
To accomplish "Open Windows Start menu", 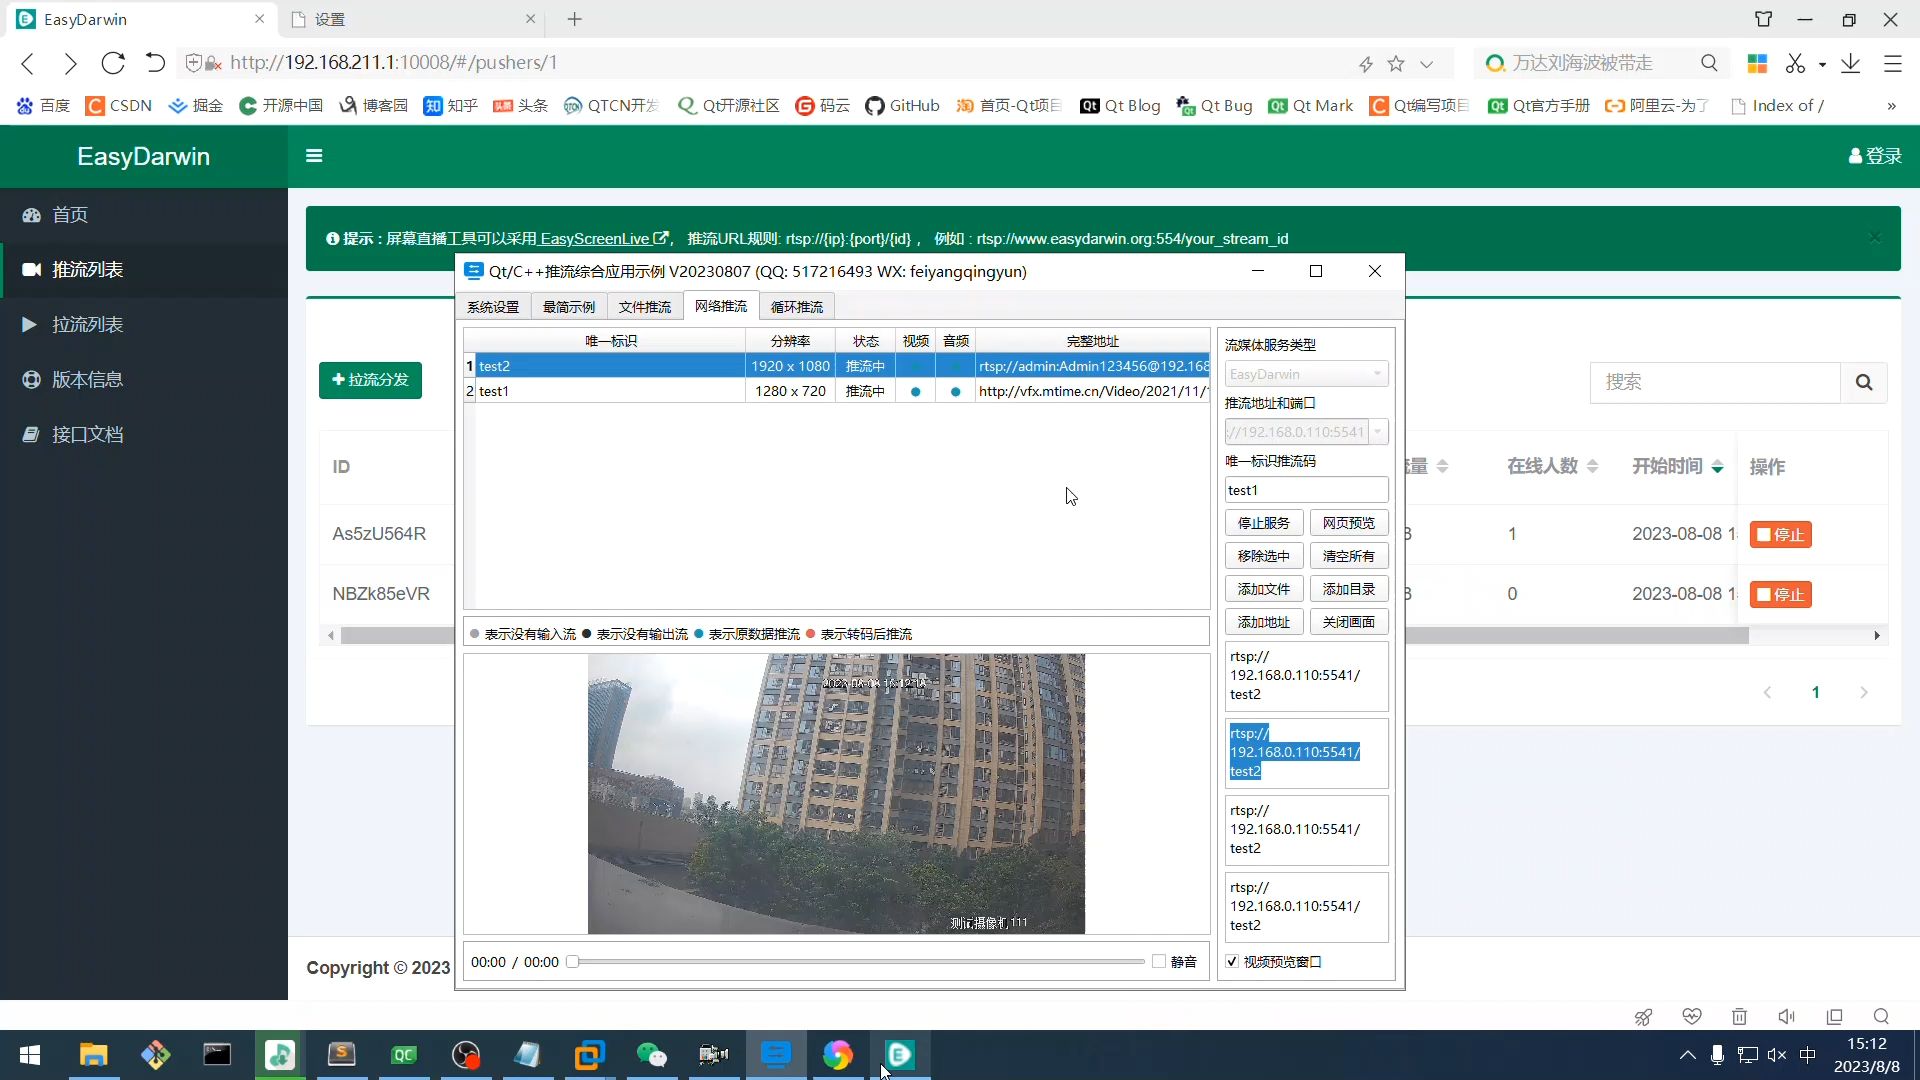I will pos(30,1055).
